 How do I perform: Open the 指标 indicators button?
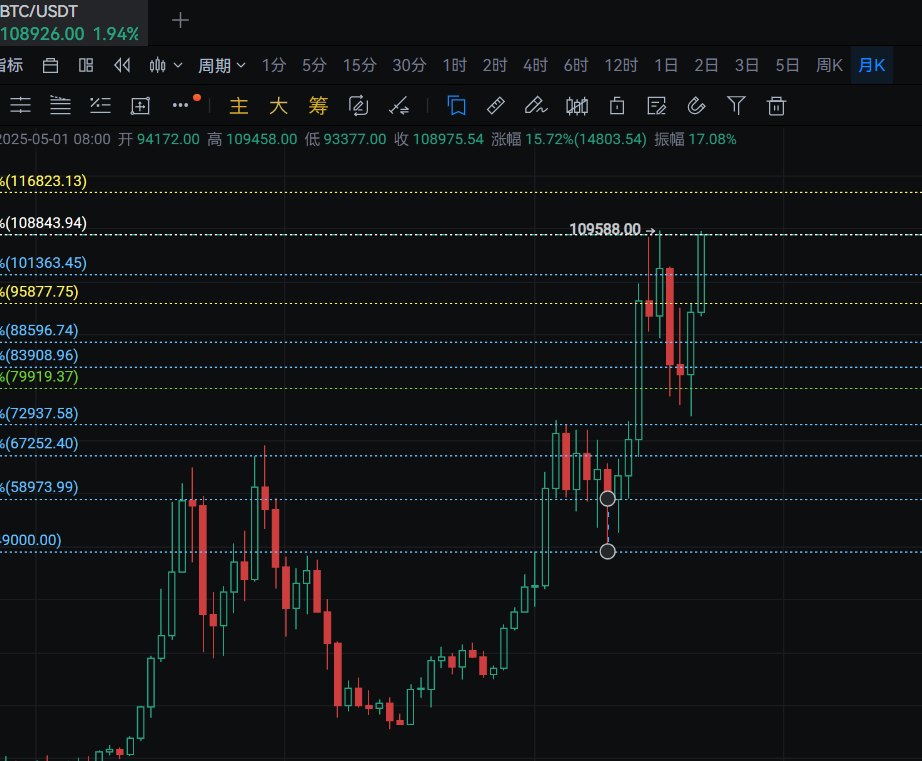12,65
